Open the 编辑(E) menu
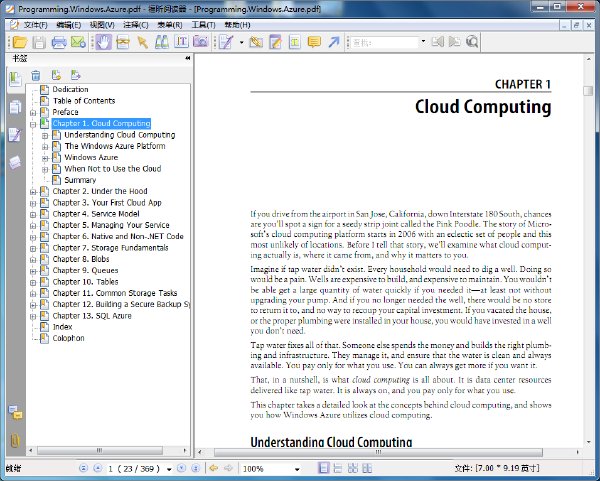This screenshot has height=481, width=600. pyautogui.click(x=68, y=25)
